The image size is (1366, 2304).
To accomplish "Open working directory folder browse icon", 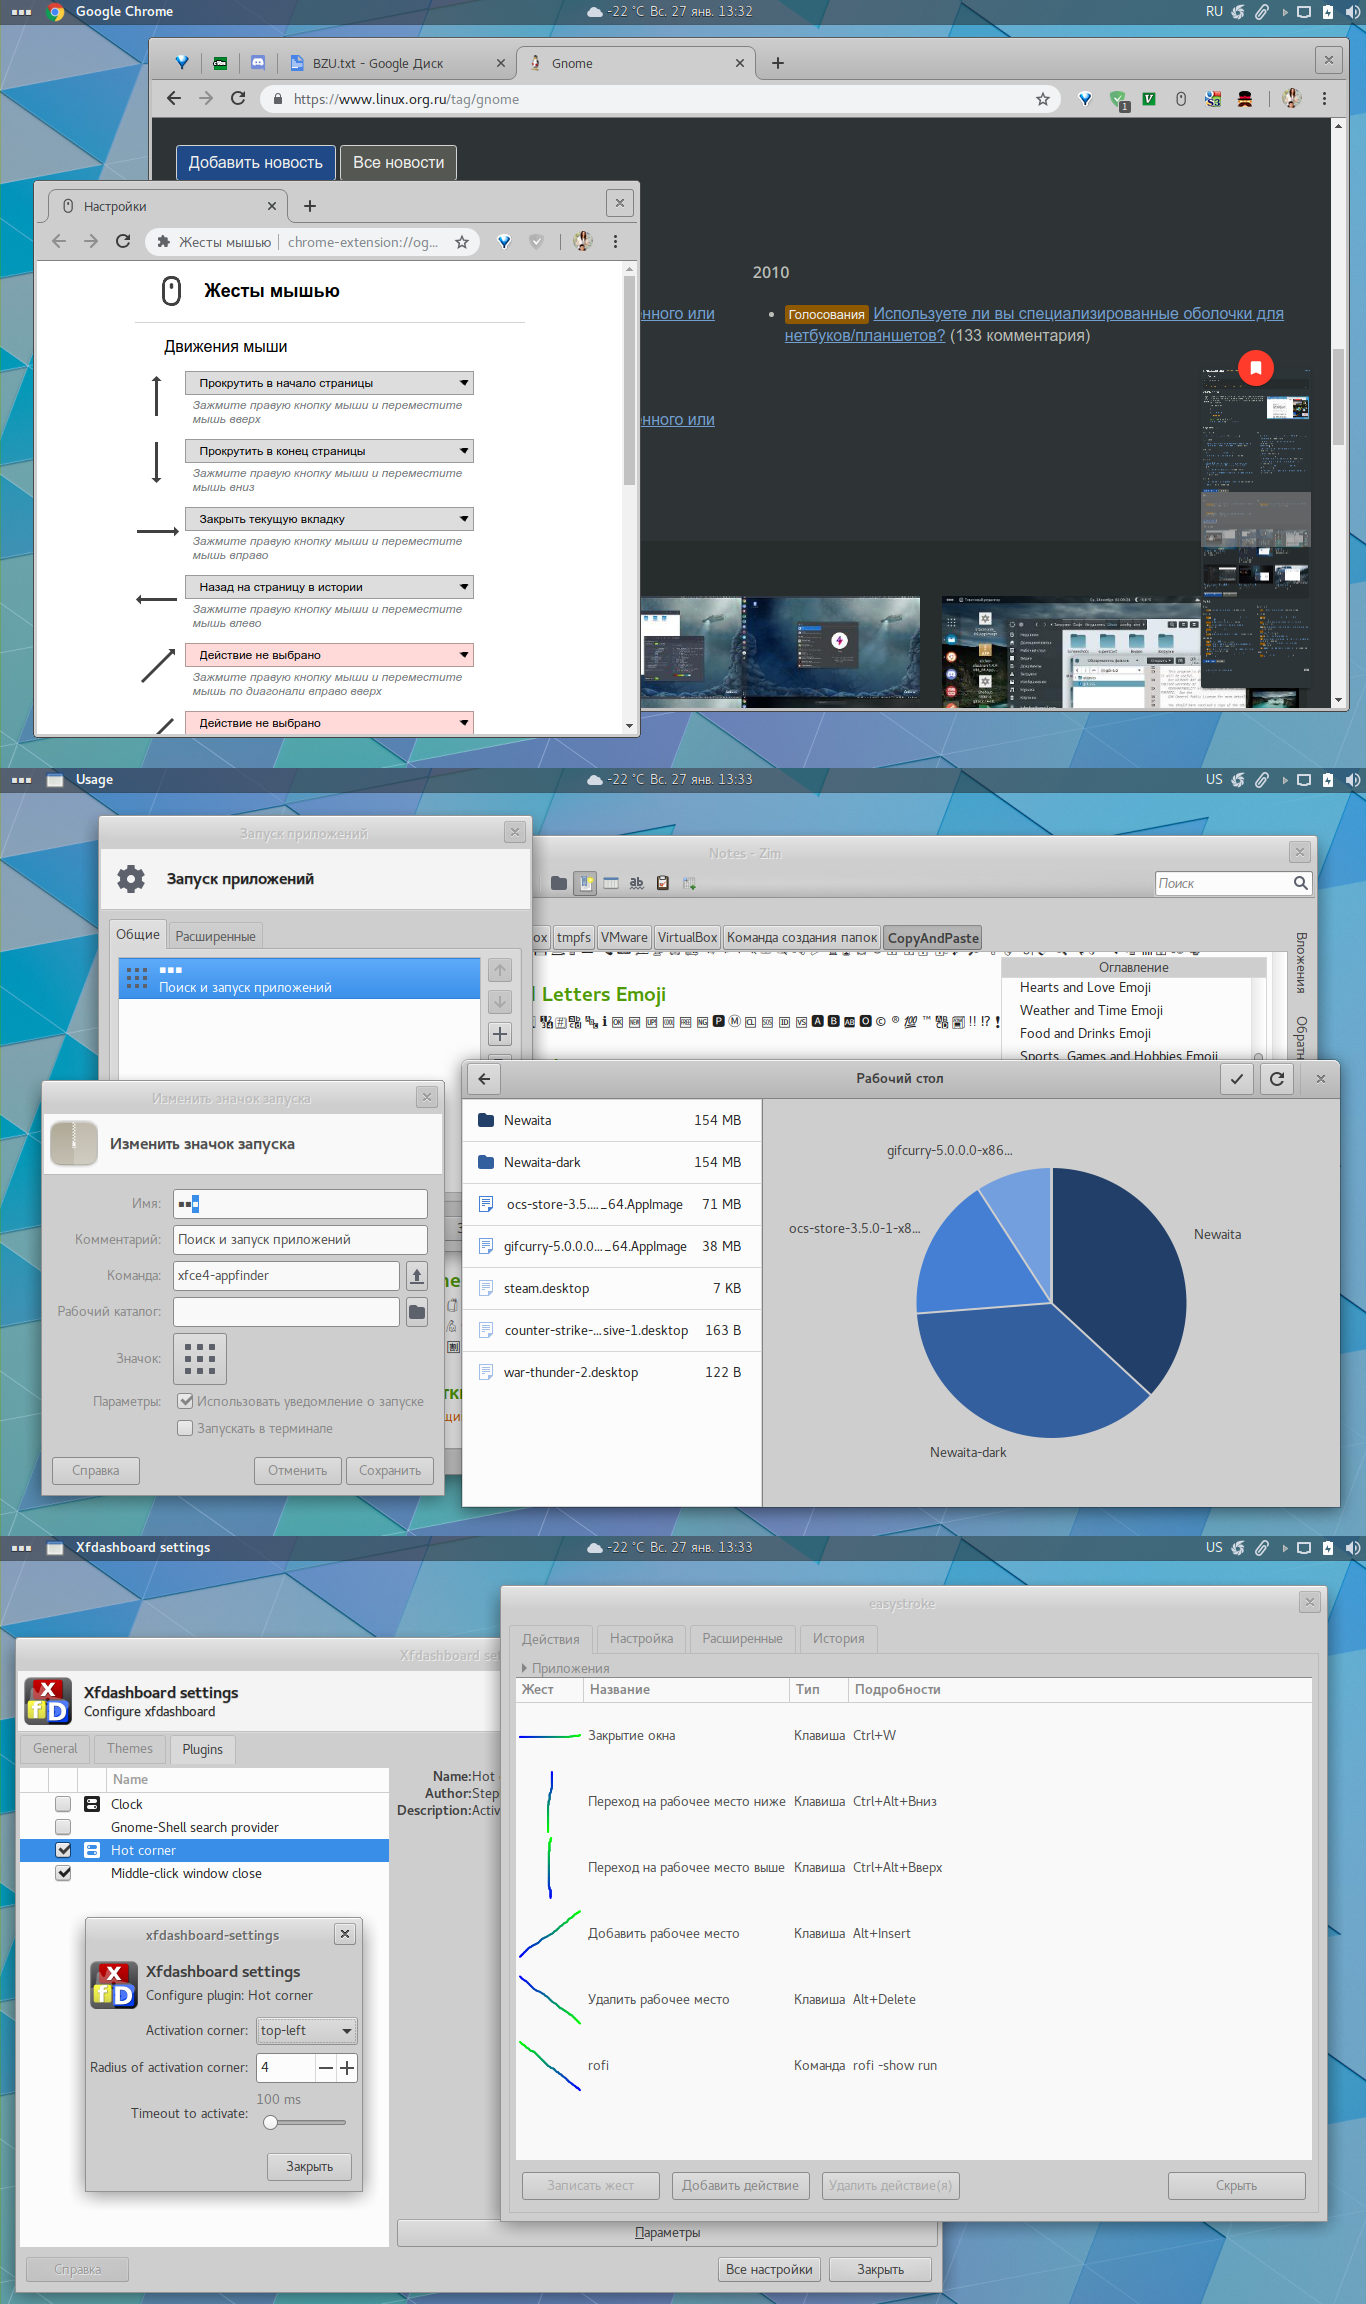I will pyautogui.click(x=417, y=1311).
